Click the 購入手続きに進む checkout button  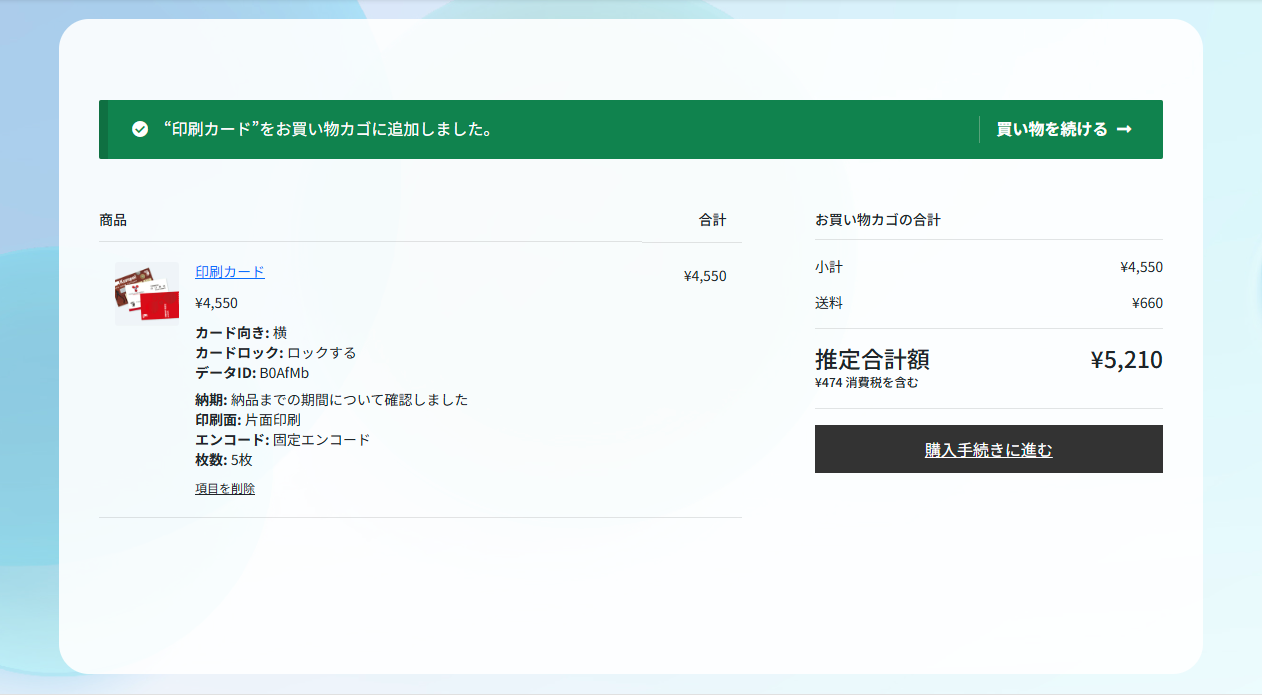pyautogui.click(x=988, y=449)
